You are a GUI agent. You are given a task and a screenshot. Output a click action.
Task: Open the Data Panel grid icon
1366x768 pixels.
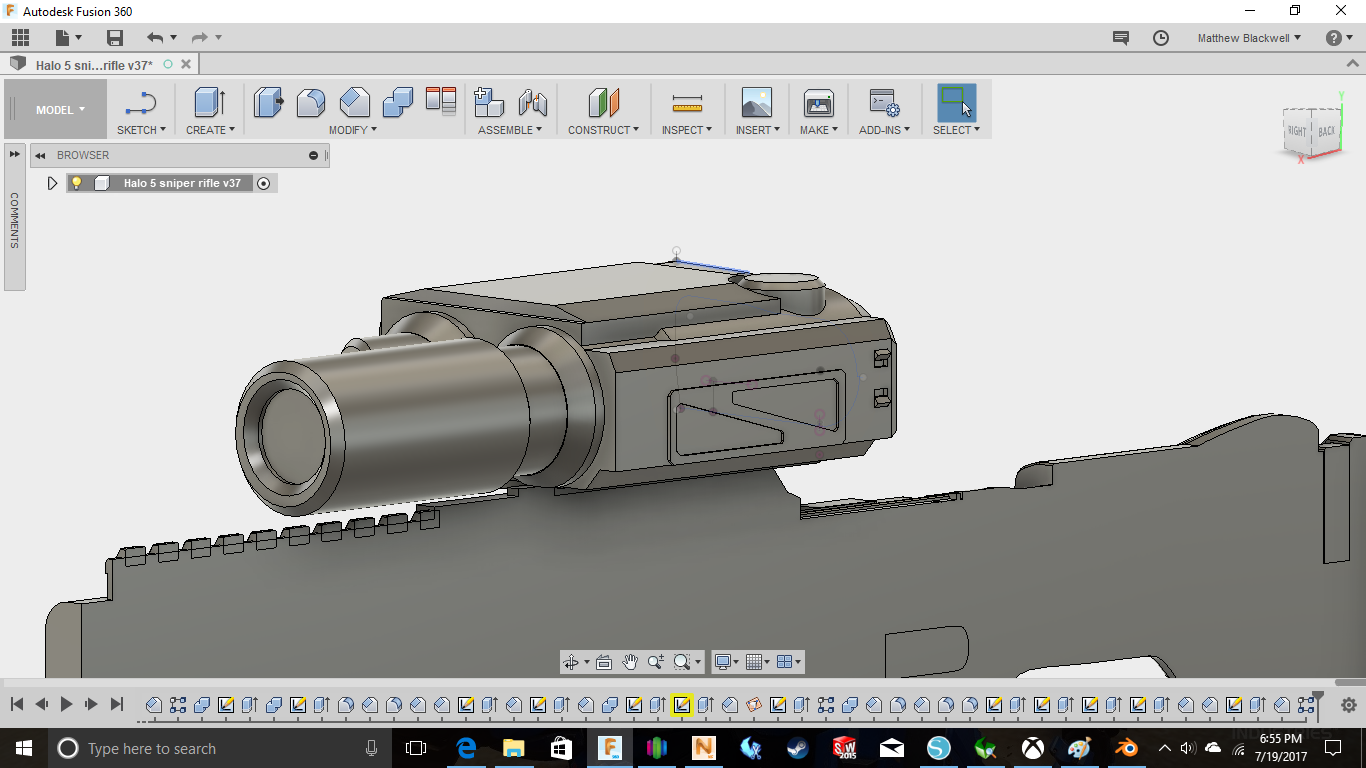(x=20, y=38)
